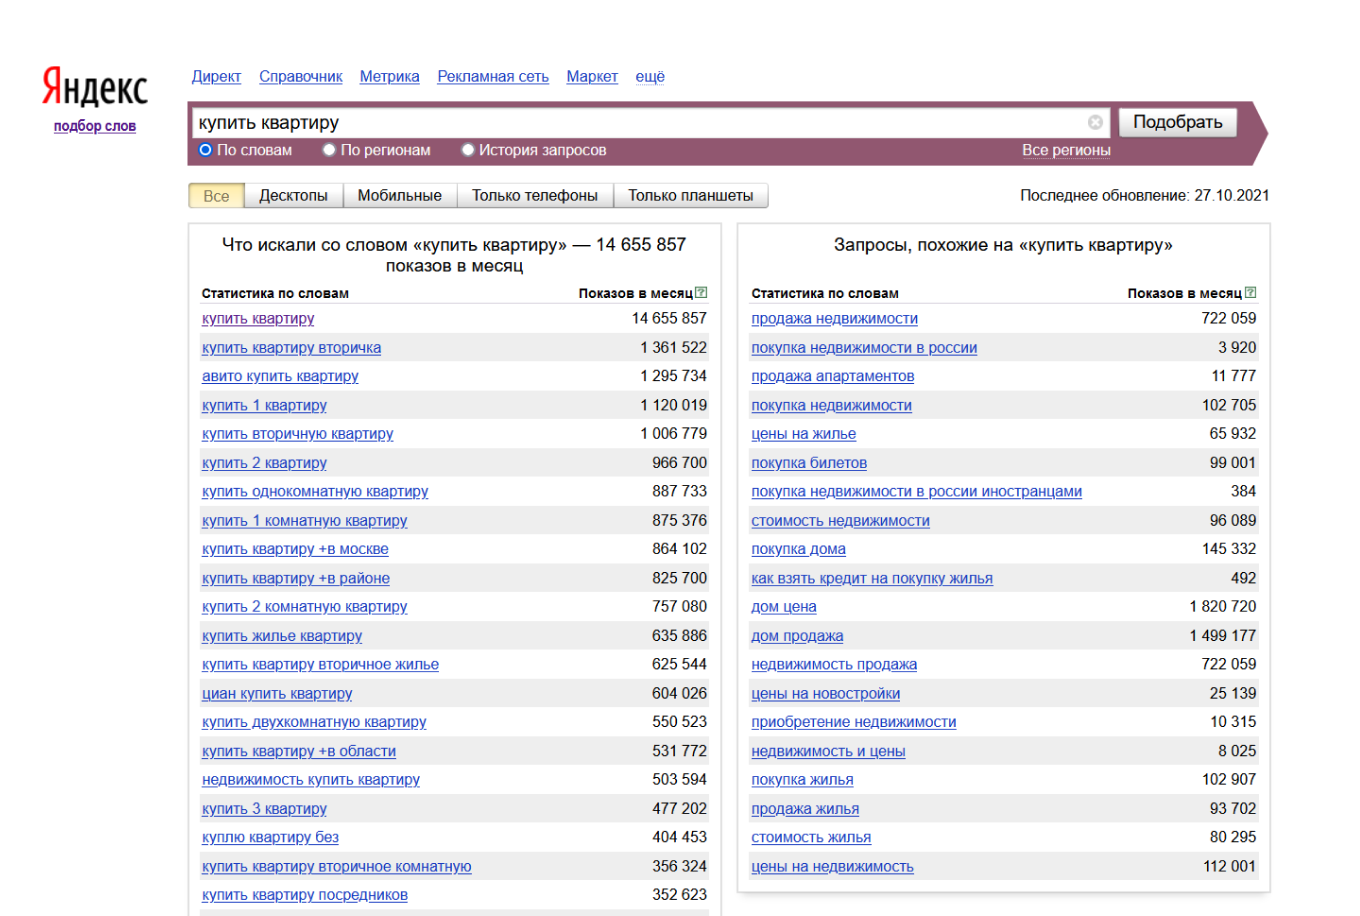Screen dimensions: 1360x916
Task: Select the 'Только планшеты' tab
Action: point(690,196)
